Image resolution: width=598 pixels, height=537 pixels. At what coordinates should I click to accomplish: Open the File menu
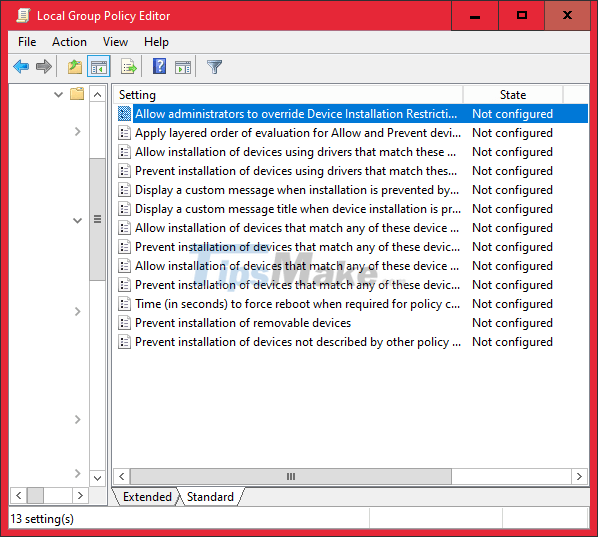[27, 42]
